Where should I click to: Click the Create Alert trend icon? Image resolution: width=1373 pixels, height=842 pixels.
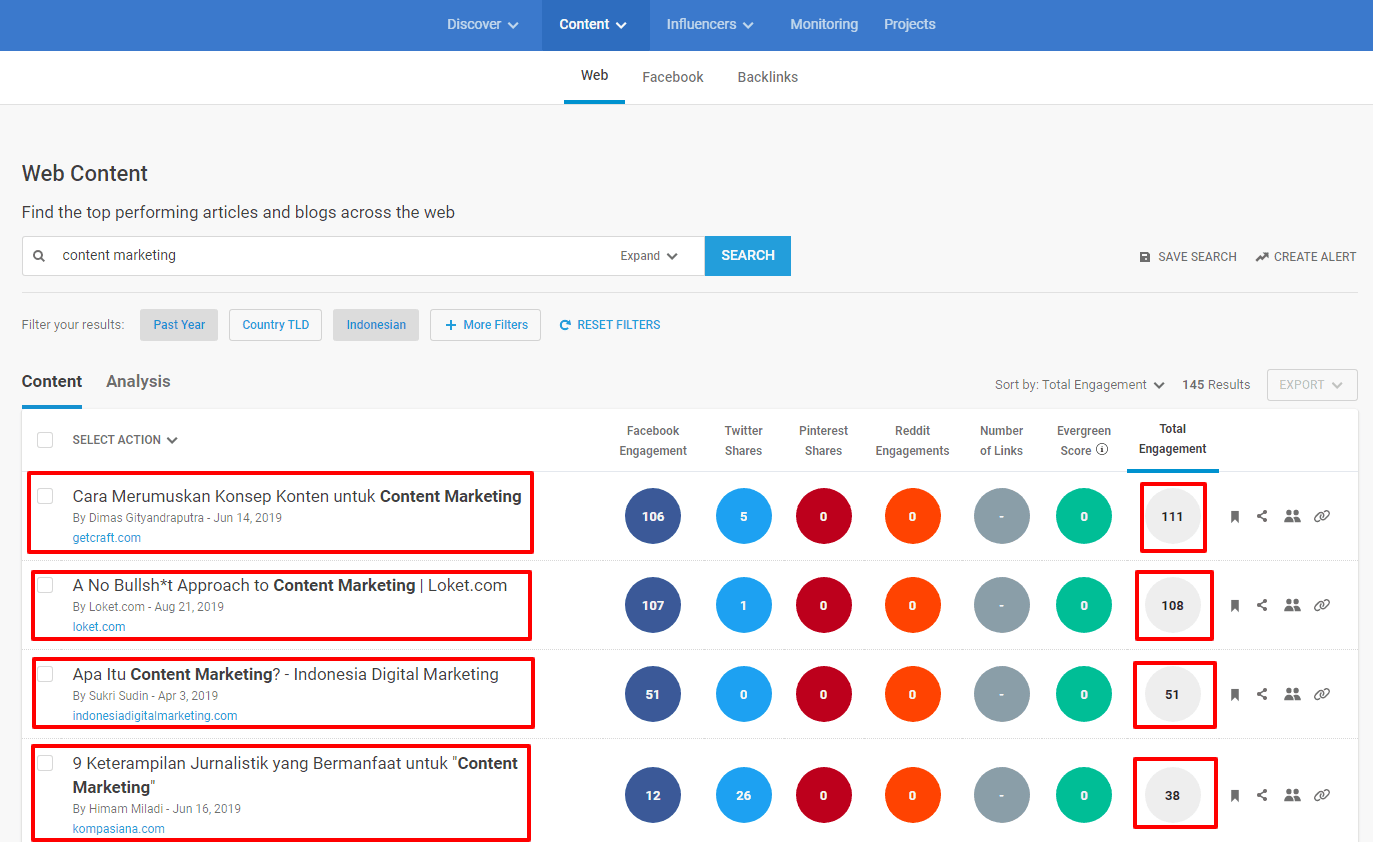click(x=1262, y=257)
